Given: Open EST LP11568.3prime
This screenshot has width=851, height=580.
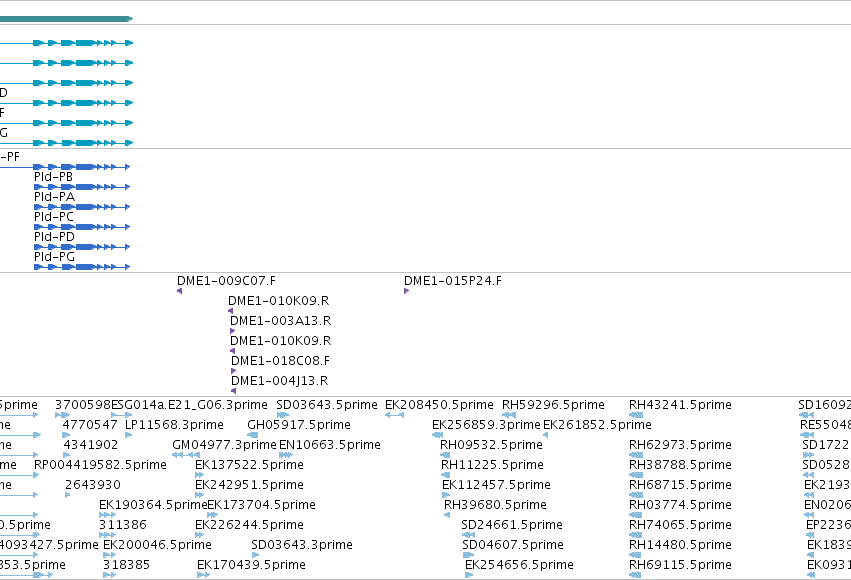Looking at the screenshot, I should [x=174, y=425].
